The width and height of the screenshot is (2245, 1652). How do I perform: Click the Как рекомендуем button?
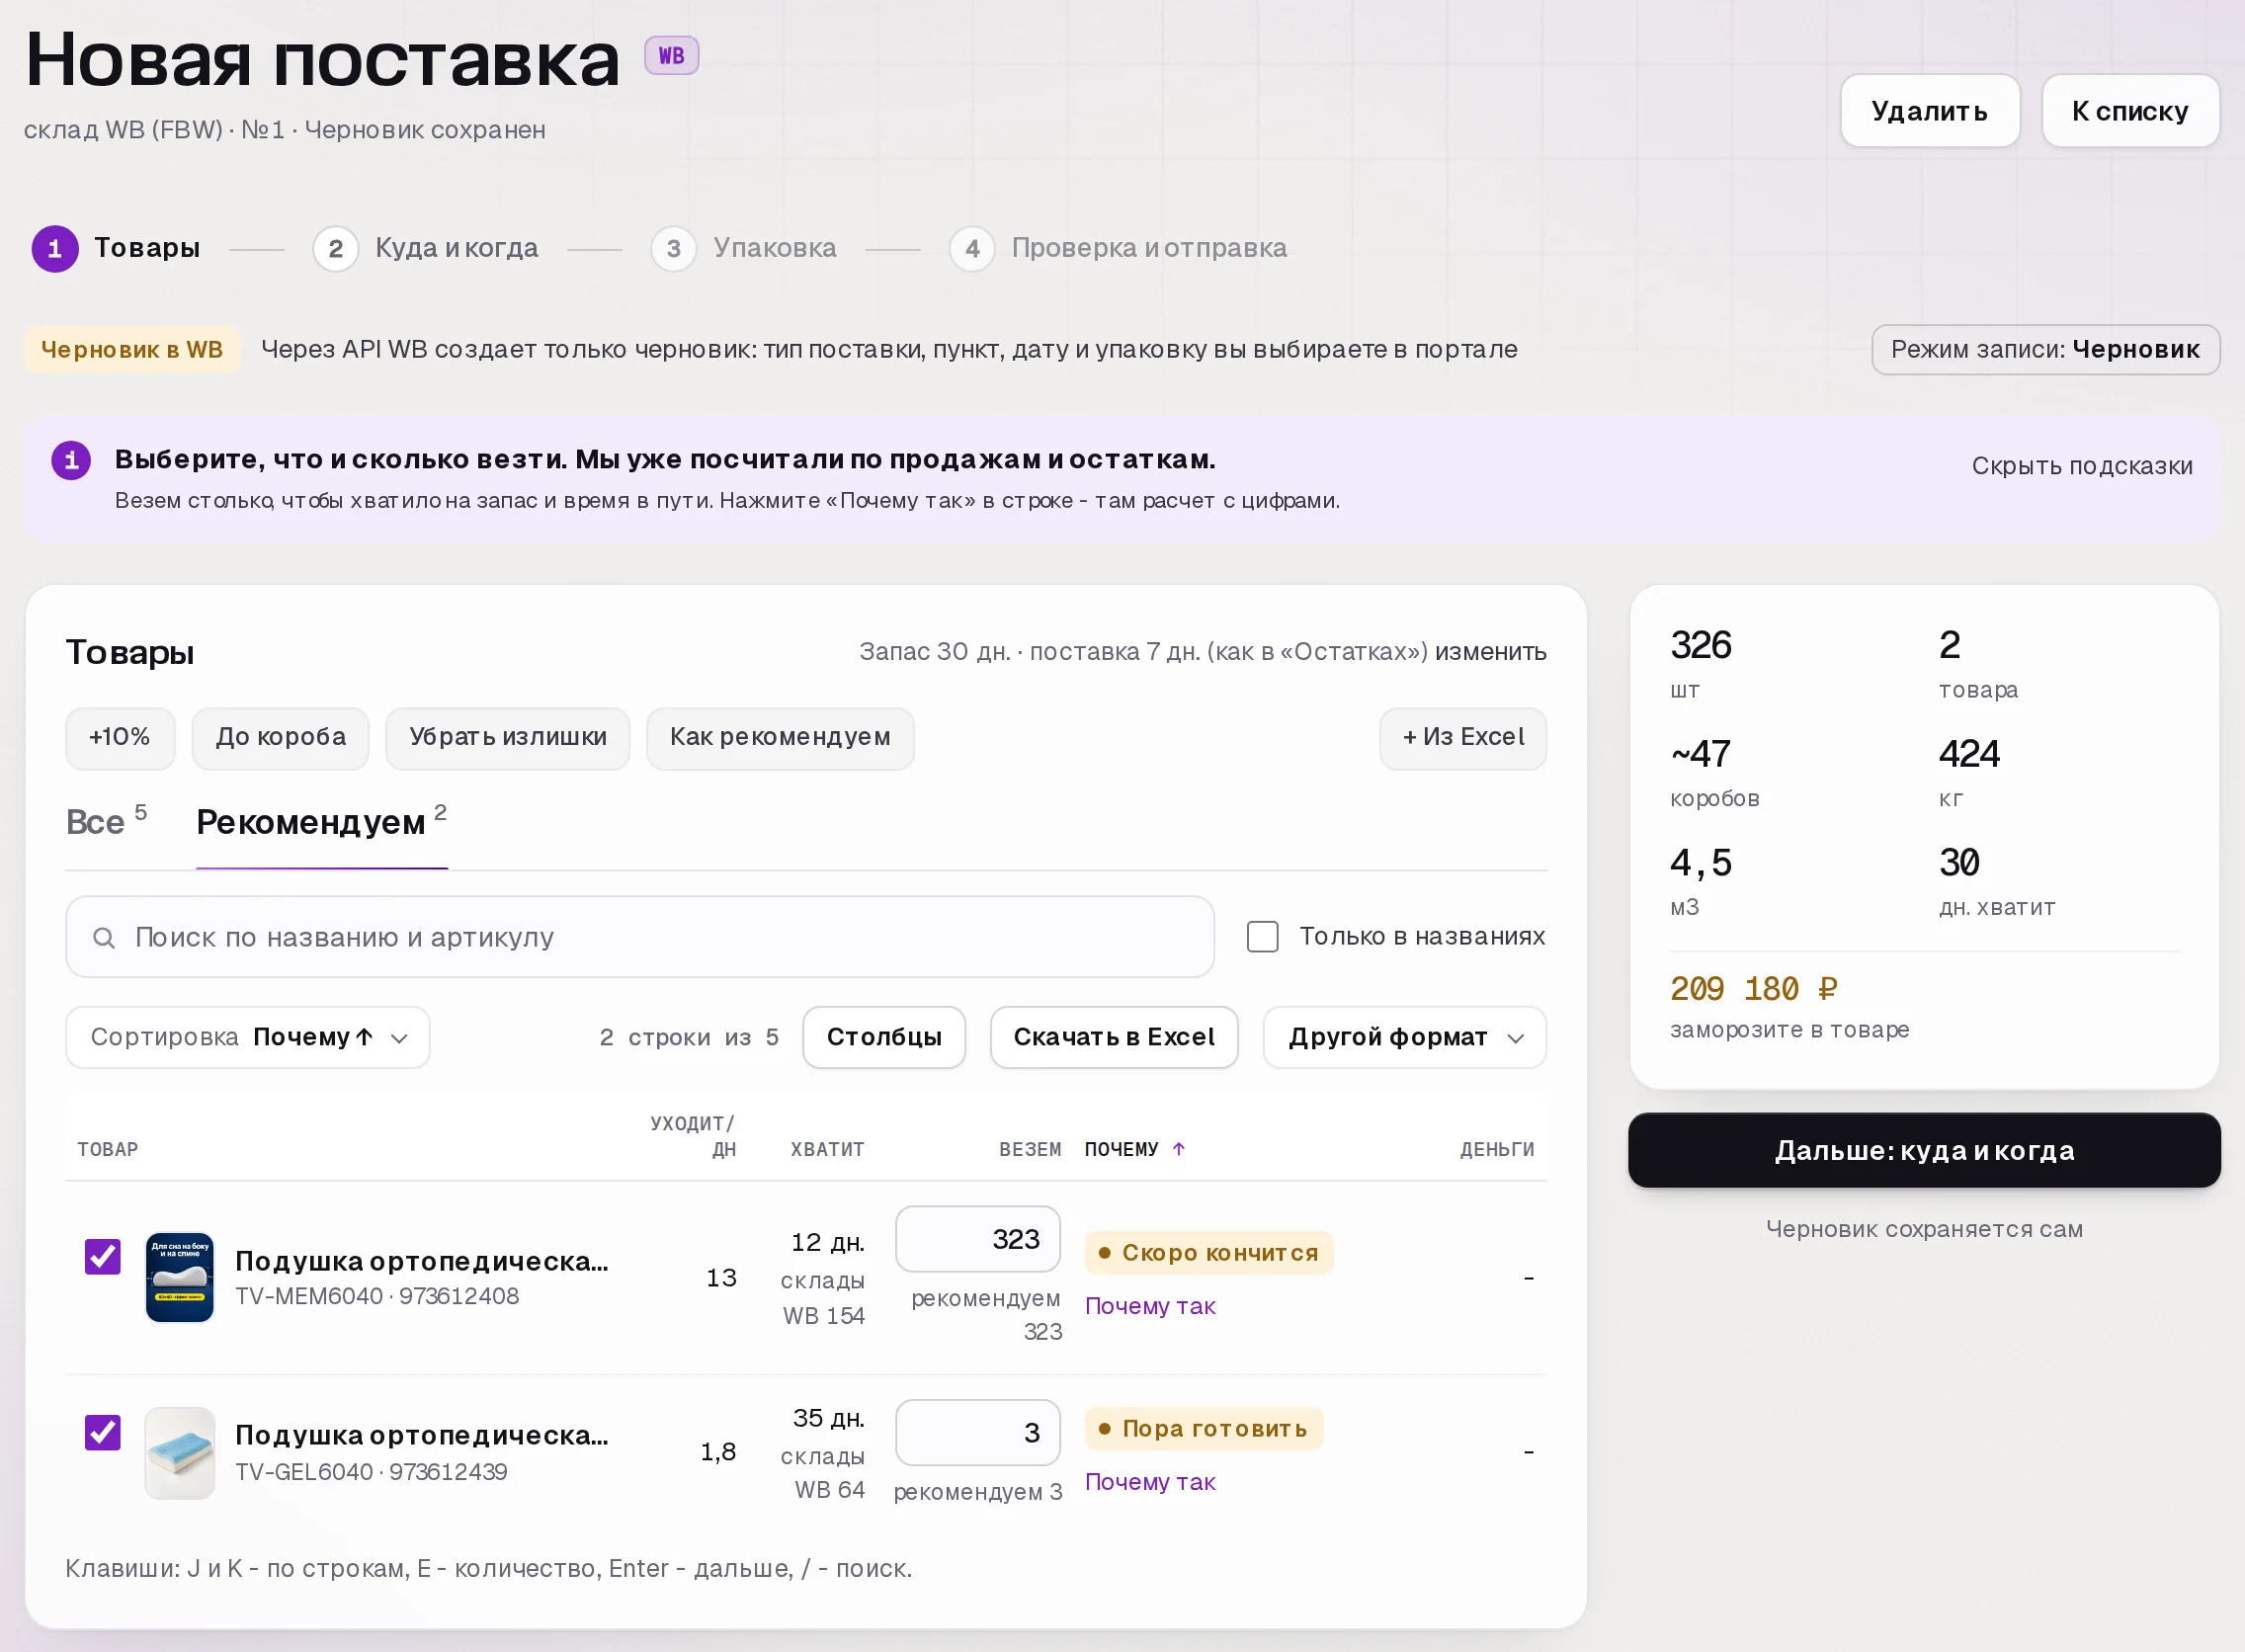[x=780, y=738]
